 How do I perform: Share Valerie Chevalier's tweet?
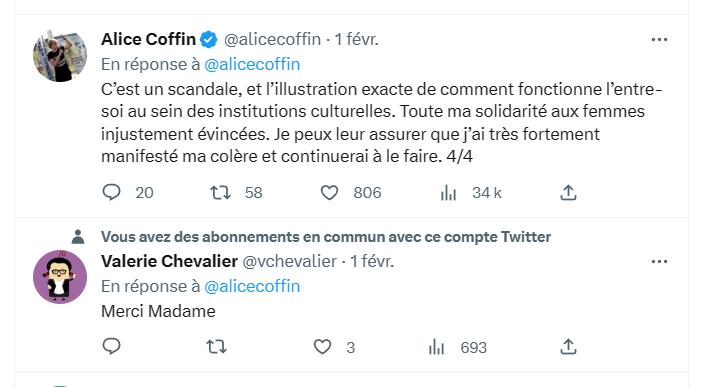click(569, 347)
